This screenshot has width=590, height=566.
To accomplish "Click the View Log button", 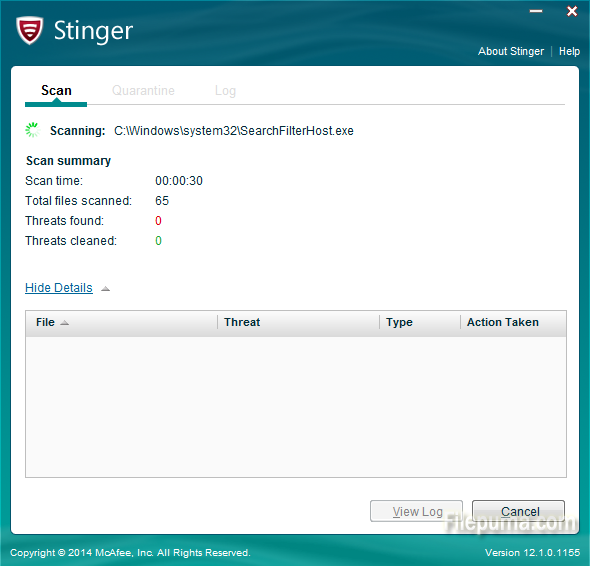I will tap(416, 511).
